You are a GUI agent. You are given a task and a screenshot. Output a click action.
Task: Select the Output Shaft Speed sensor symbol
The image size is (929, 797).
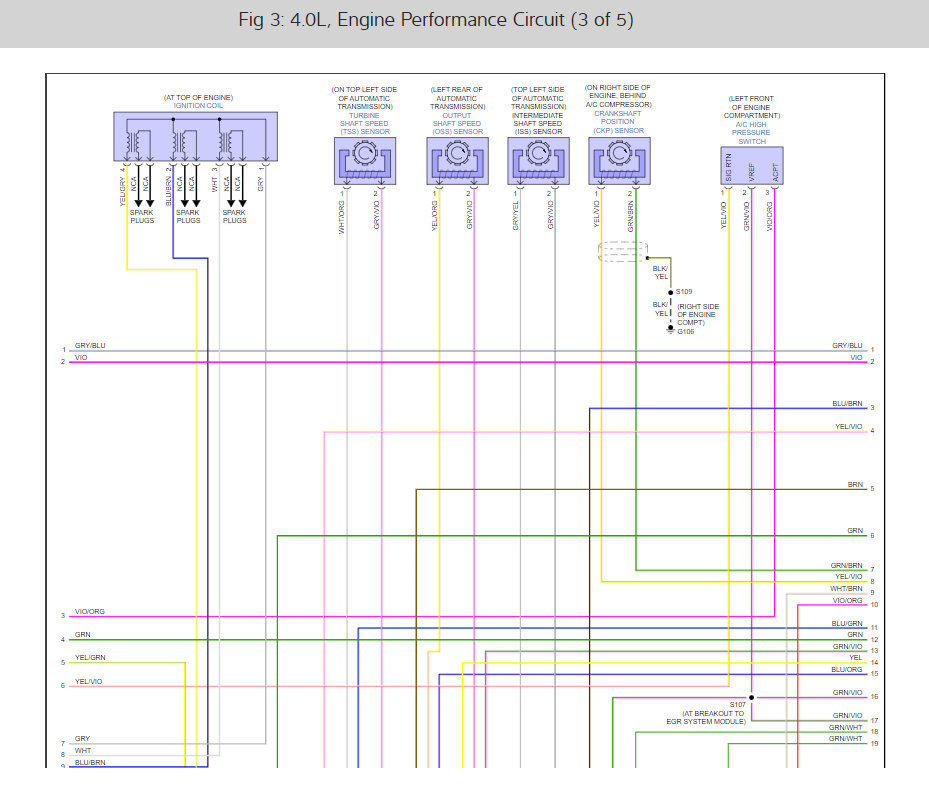click(457, 161)
